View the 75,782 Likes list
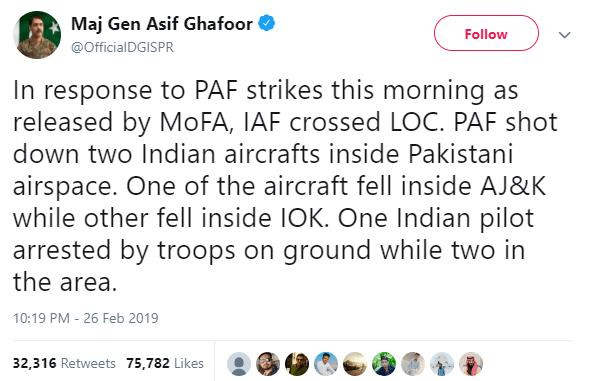This screenshot has width=599, height=381. tap(165, 363)
